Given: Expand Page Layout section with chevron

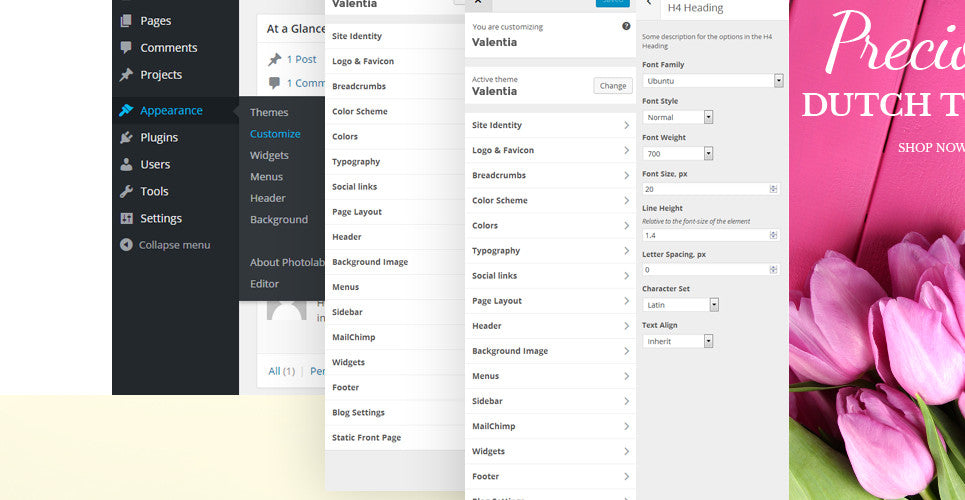Looking at the screenshot, I should tap(550, 301).
